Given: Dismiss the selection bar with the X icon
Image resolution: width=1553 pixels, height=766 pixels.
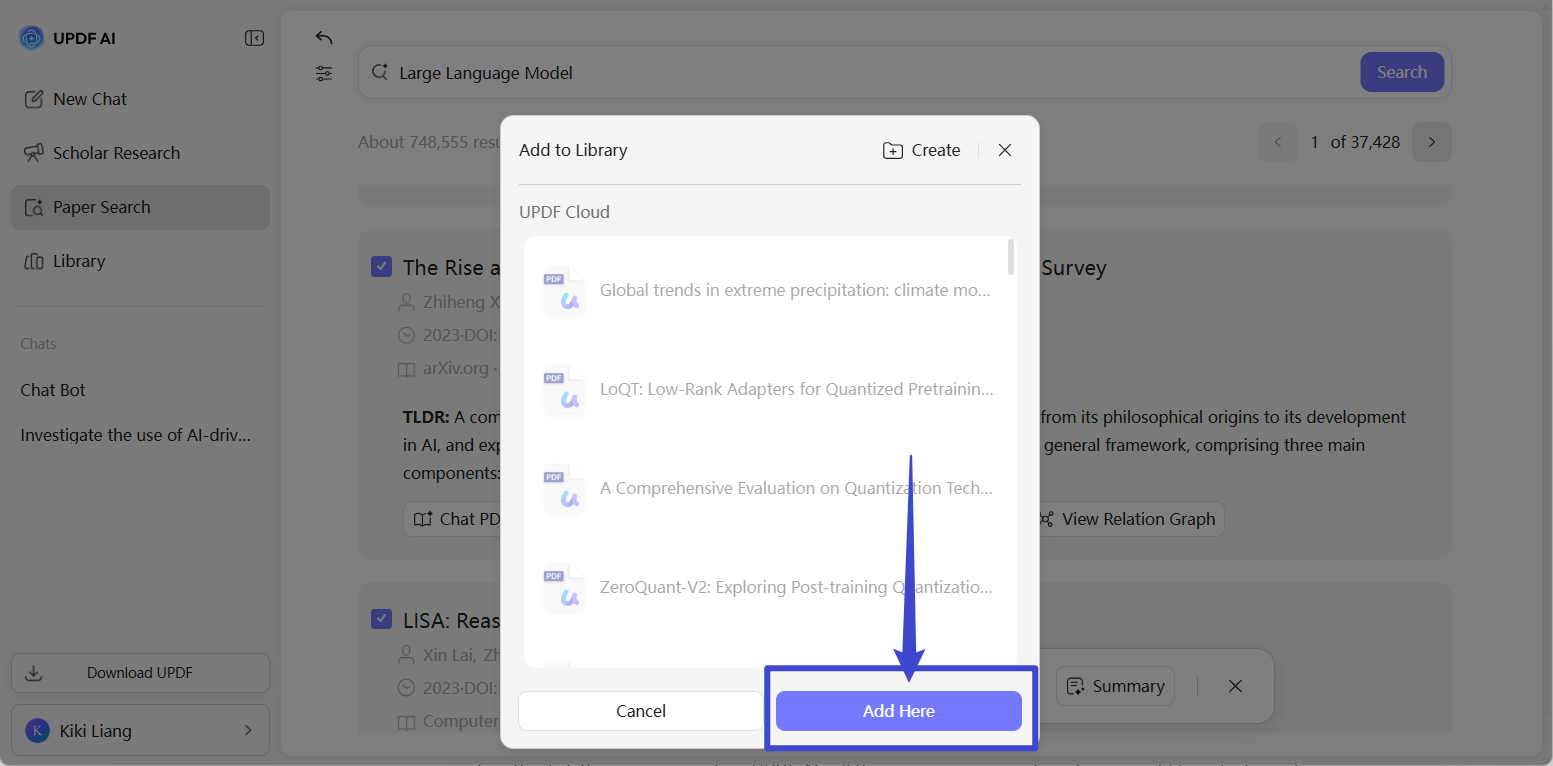Looking at the screenshot, I should click(x=1235, y=686).
